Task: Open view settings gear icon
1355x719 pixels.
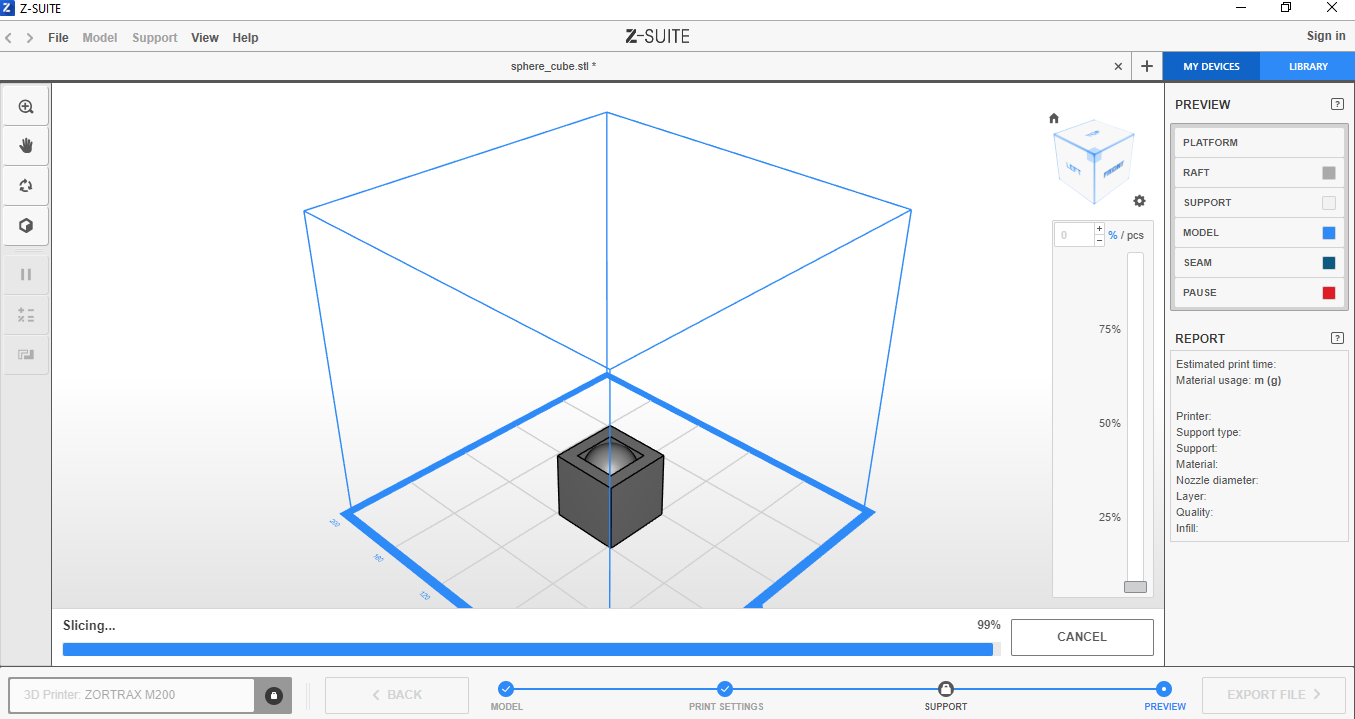Action: 1139,201
